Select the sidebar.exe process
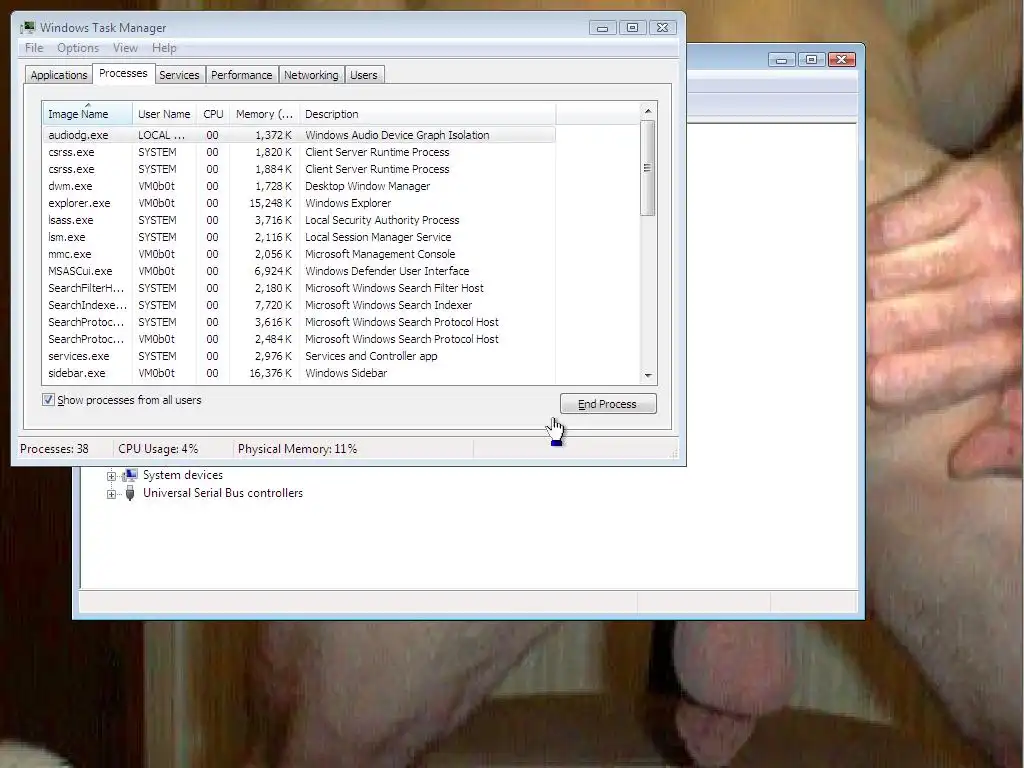Screen dimensions: 1024x768 [x=299, y=373]
